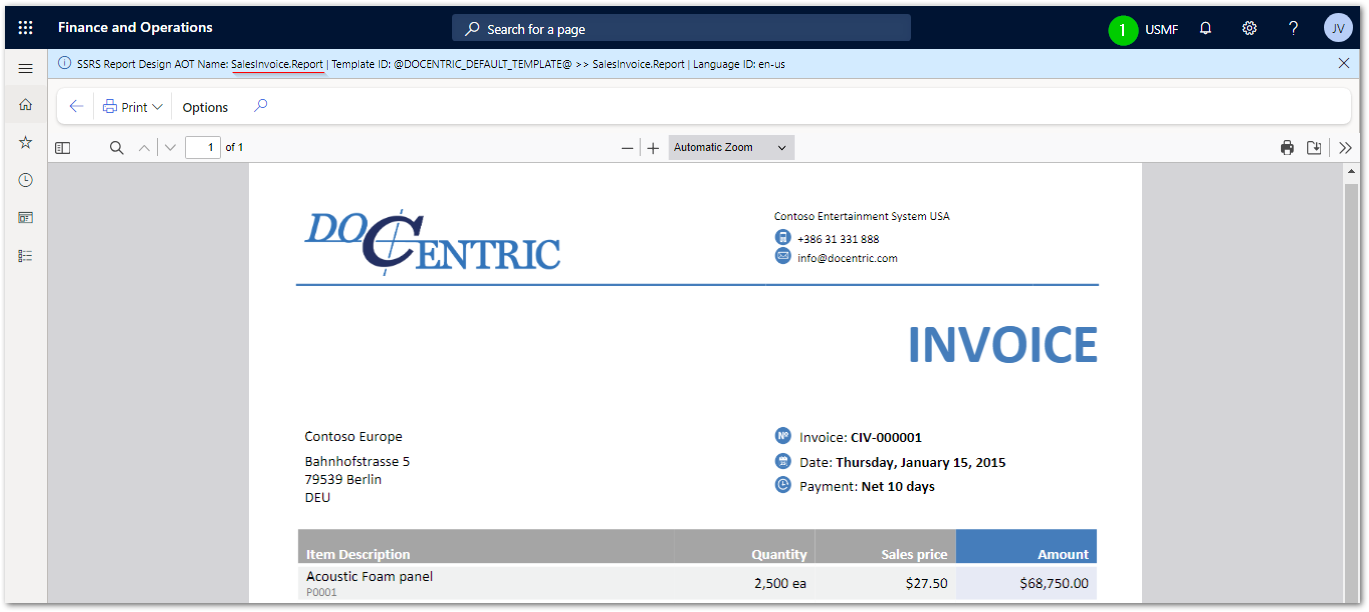Click the action pane search icon
The image size is (1369, 612).
(x=261, y=106)
